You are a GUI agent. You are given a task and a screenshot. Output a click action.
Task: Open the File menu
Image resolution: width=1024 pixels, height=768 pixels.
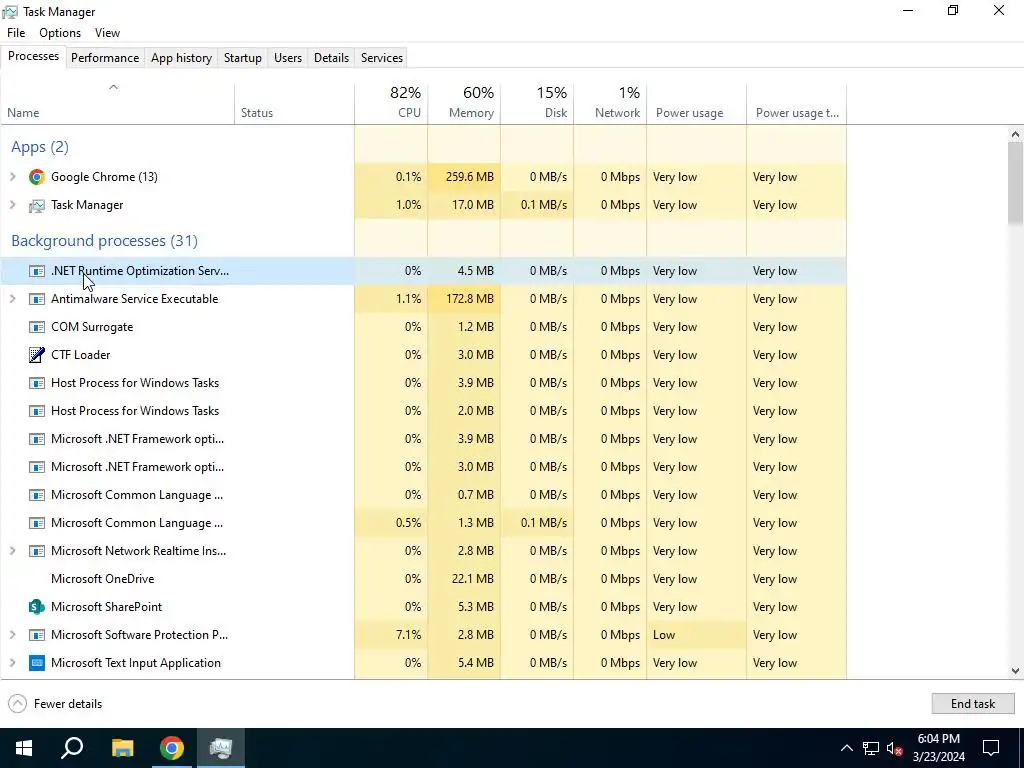[x=16, y=33]
